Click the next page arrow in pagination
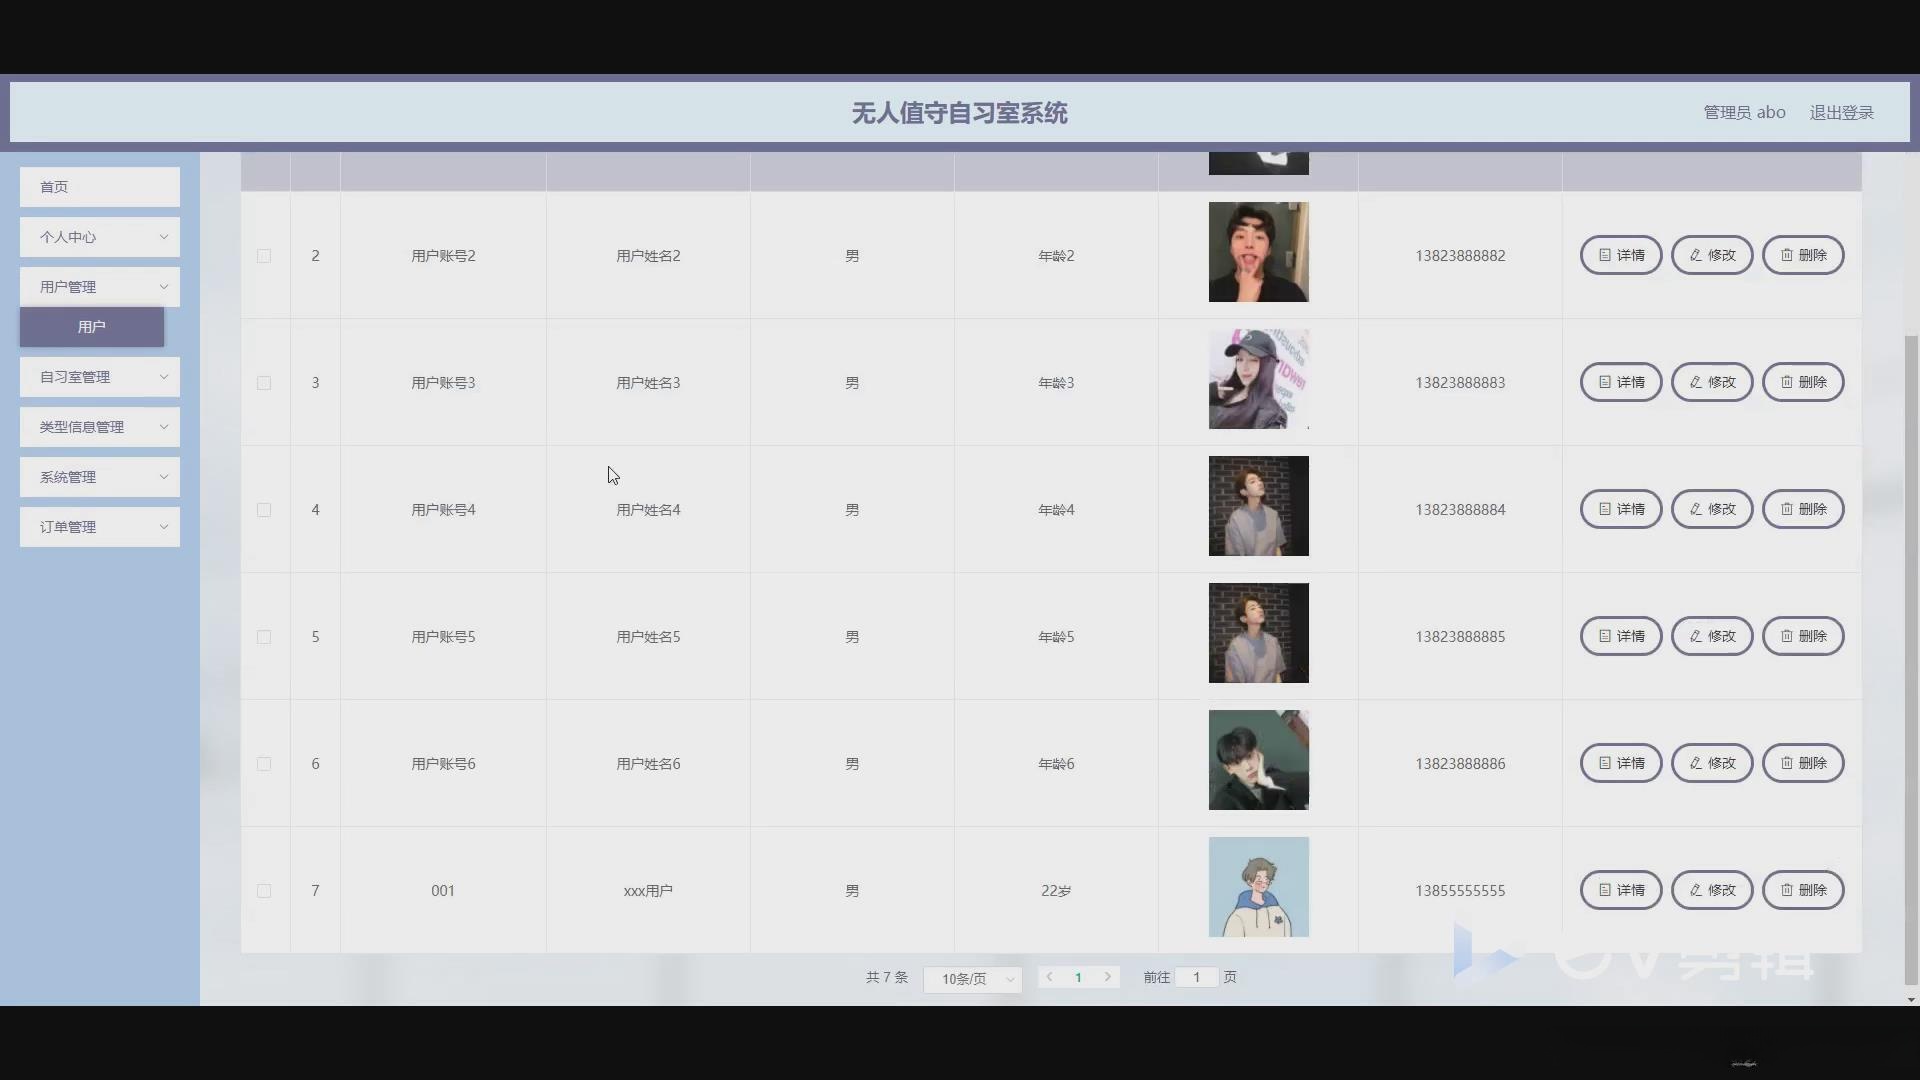1920x1080 pixels. (x=1108, y=977)
